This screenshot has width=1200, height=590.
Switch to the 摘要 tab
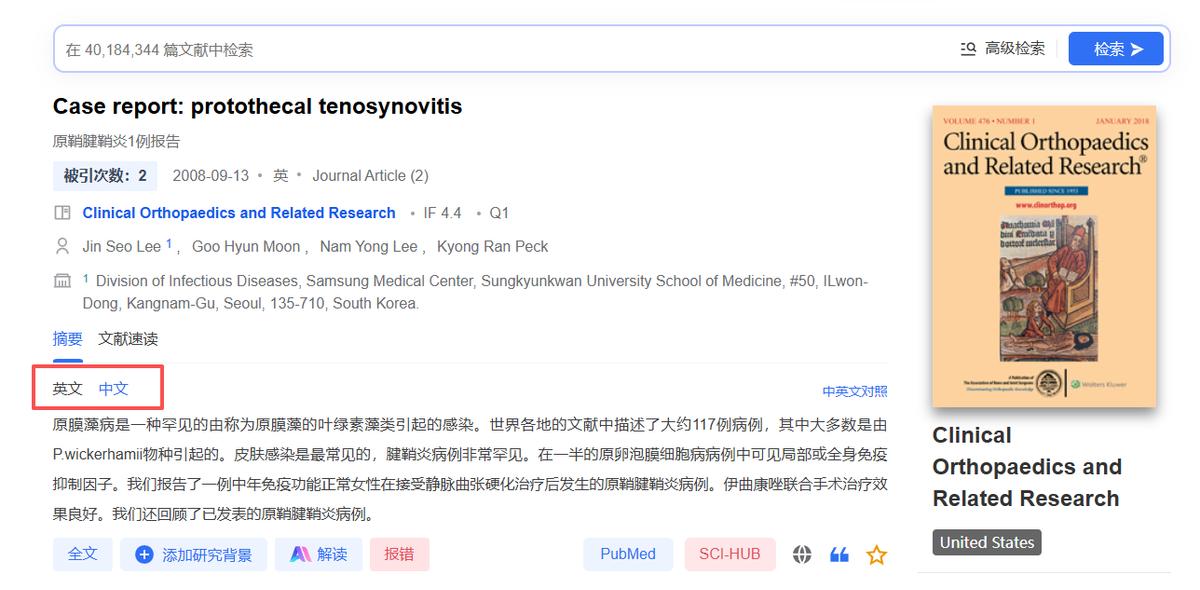click(67, 339)
